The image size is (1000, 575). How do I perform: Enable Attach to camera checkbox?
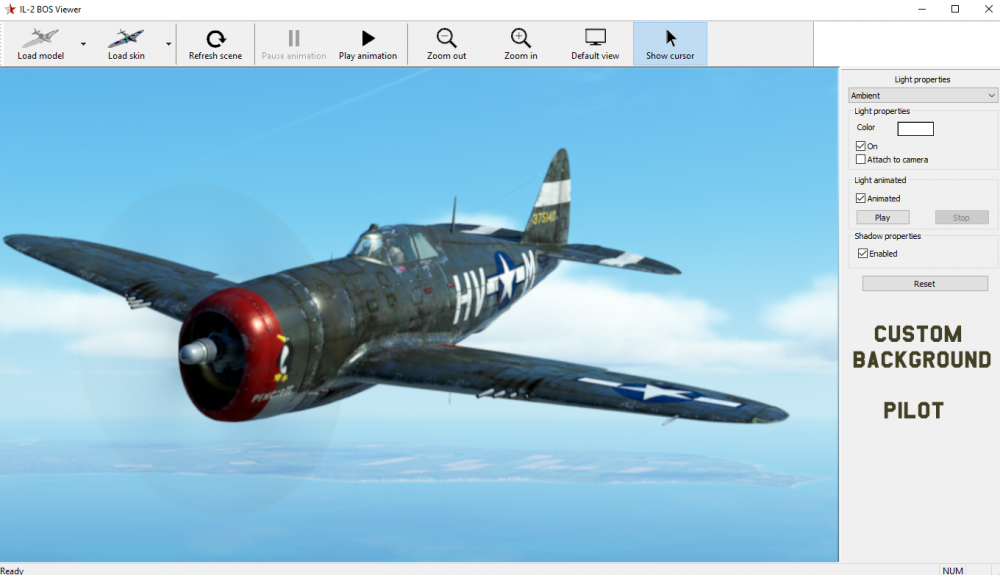click(x=861, y=159)
